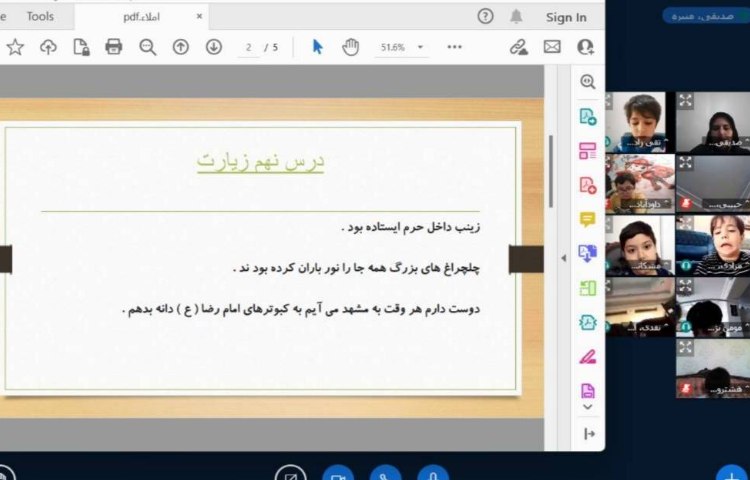Bookmark the file with the star icon
The image size is (750, 480).
(x=15, y=47)
